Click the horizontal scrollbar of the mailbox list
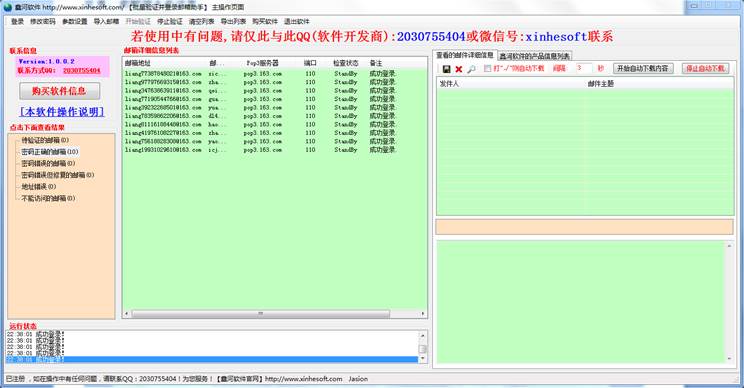Image resolution: width=744 pixels, height=388 pixels. coord(260,314)
